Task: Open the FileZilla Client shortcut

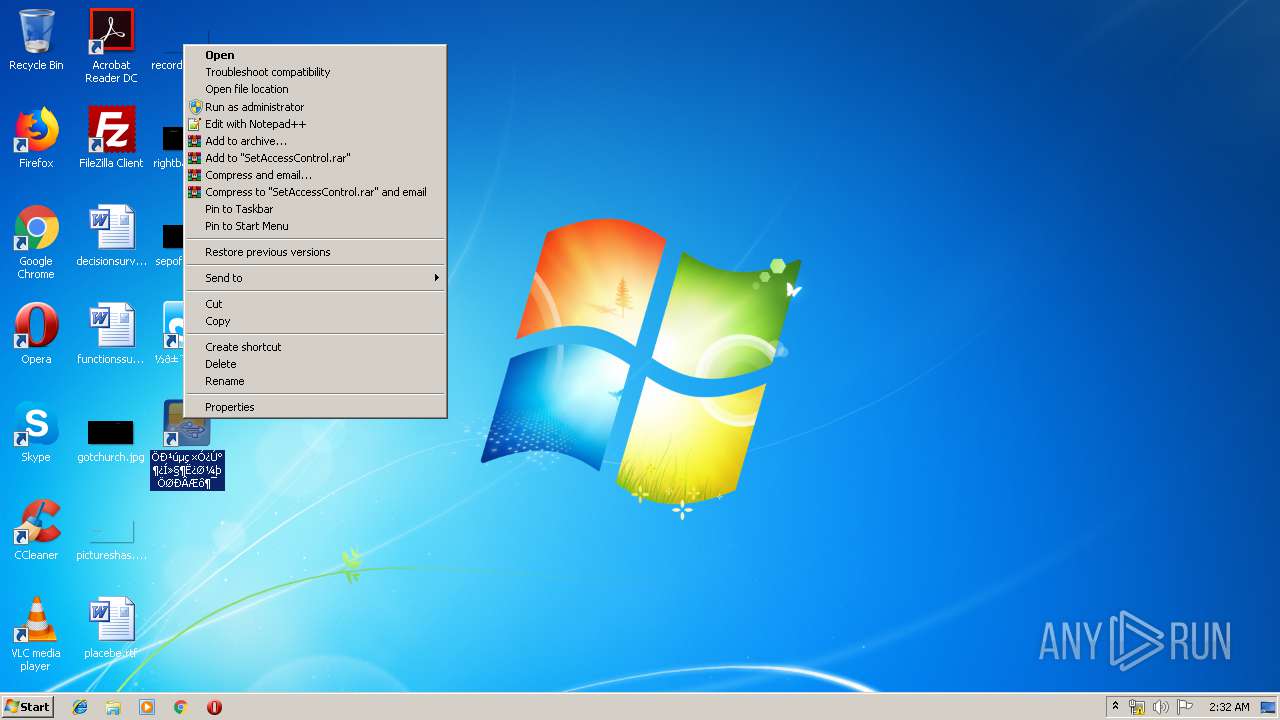Action: [x=111, y=138]
